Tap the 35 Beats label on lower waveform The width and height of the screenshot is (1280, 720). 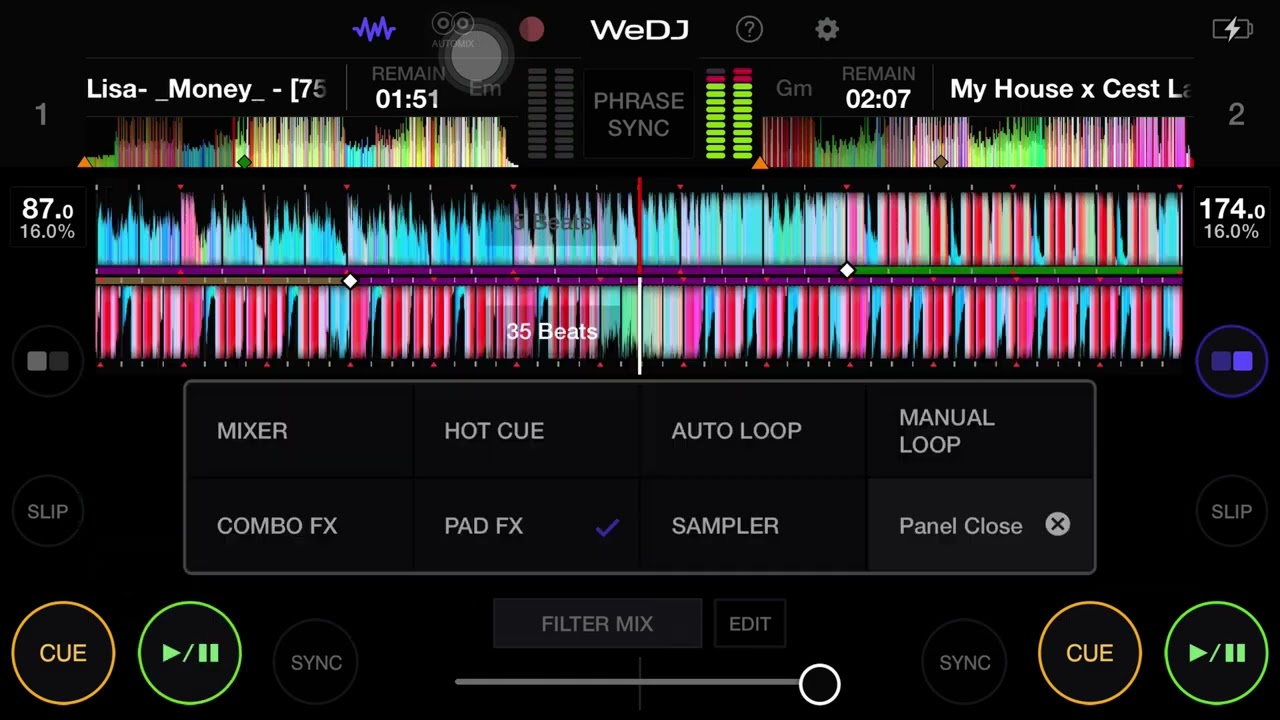551,331
